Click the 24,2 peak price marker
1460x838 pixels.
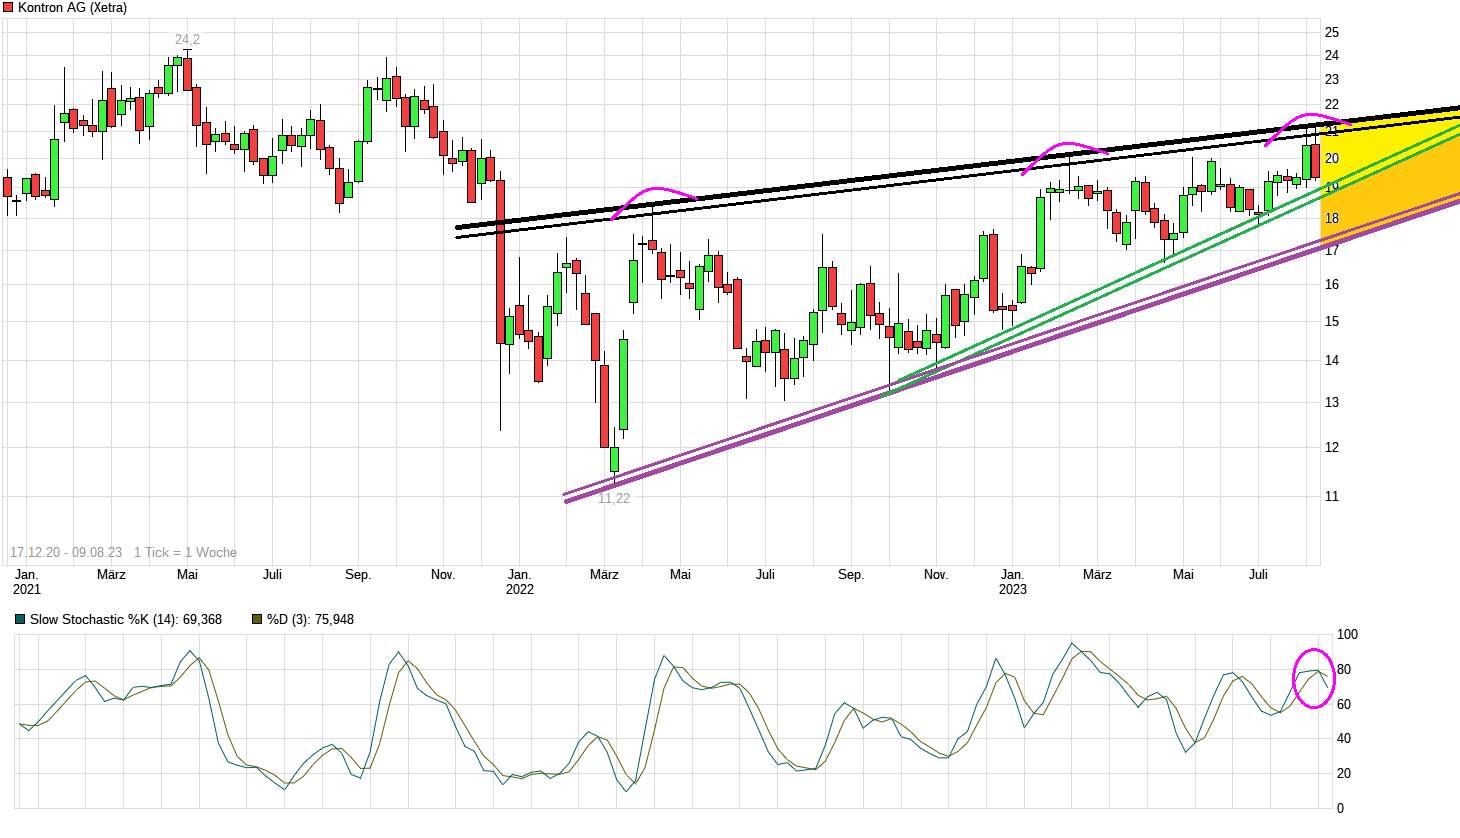click(186, 39)
